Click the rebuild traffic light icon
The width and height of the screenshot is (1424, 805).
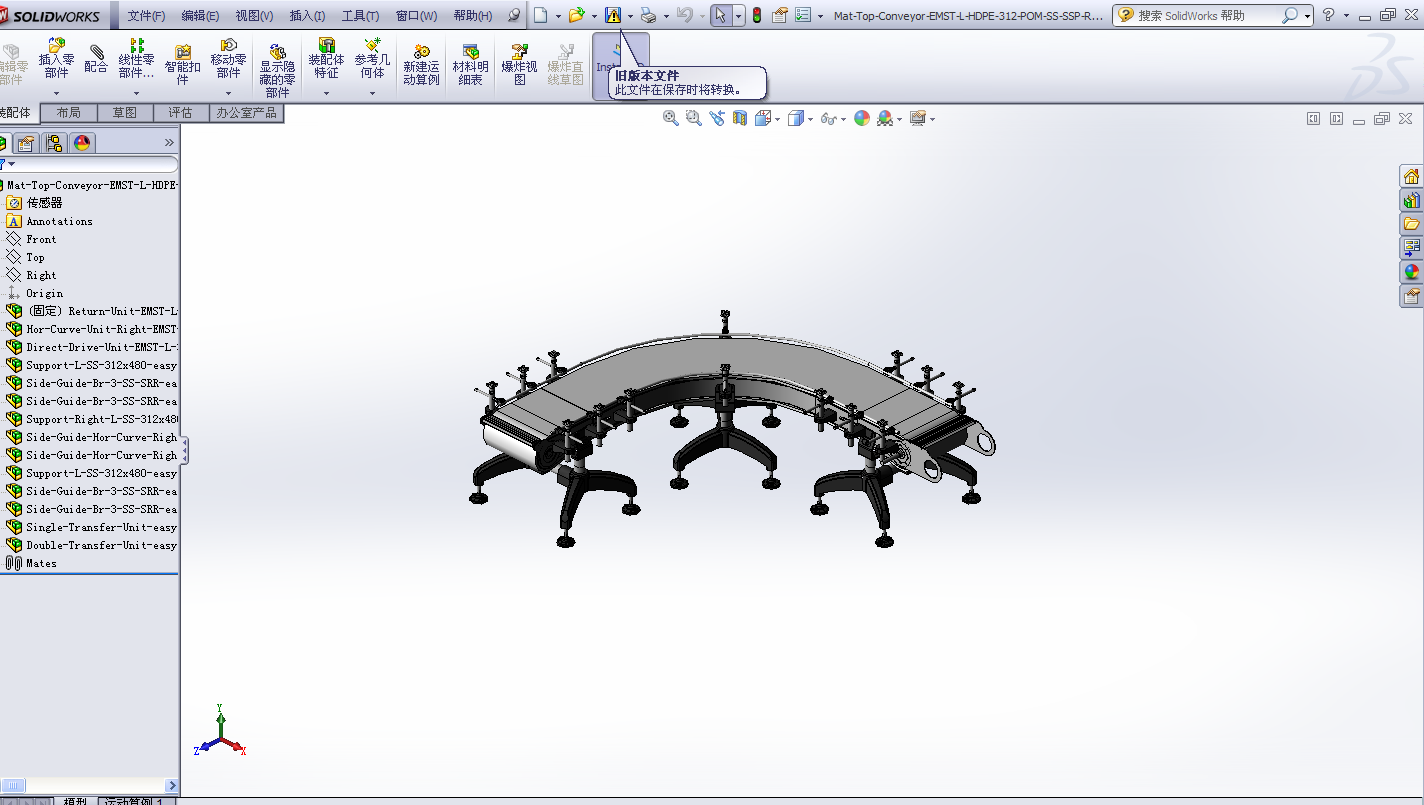(757, 15)
